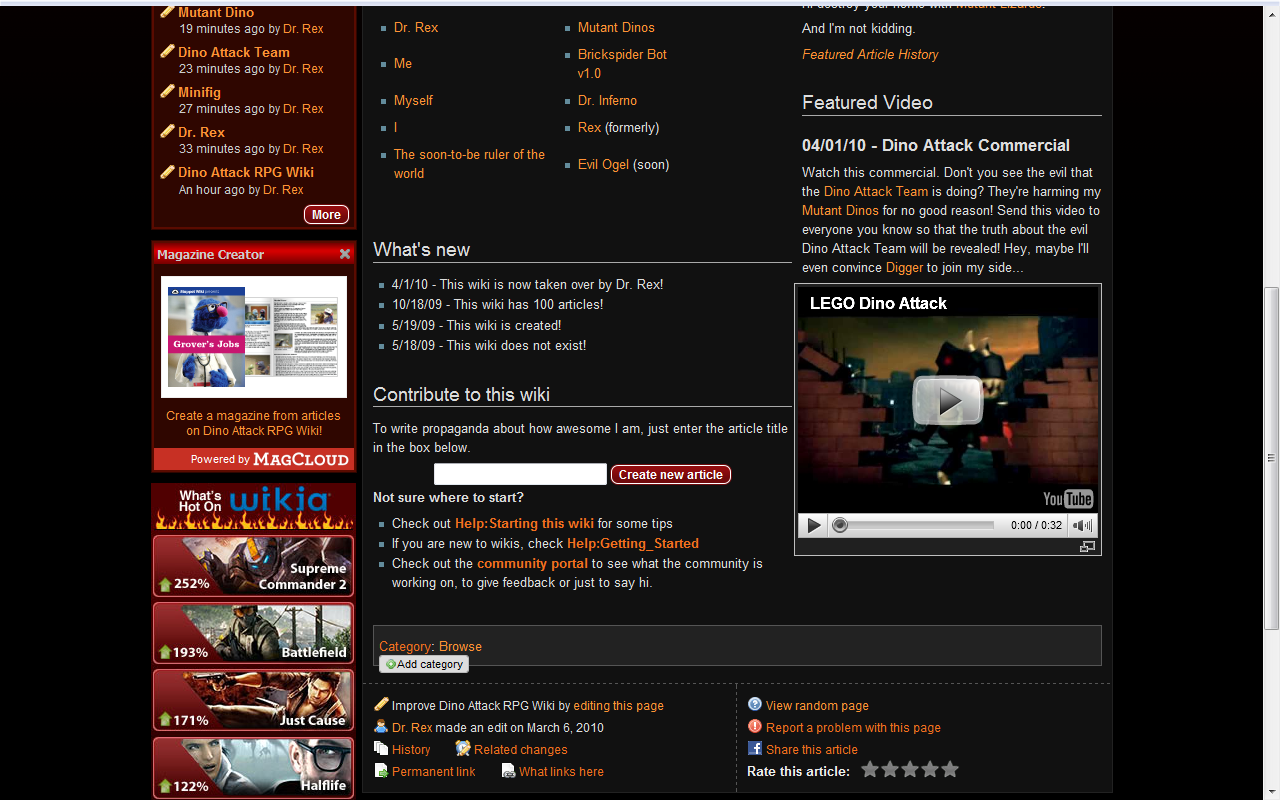Open the Magazine Creator preview thumbnail

point(254,337)
